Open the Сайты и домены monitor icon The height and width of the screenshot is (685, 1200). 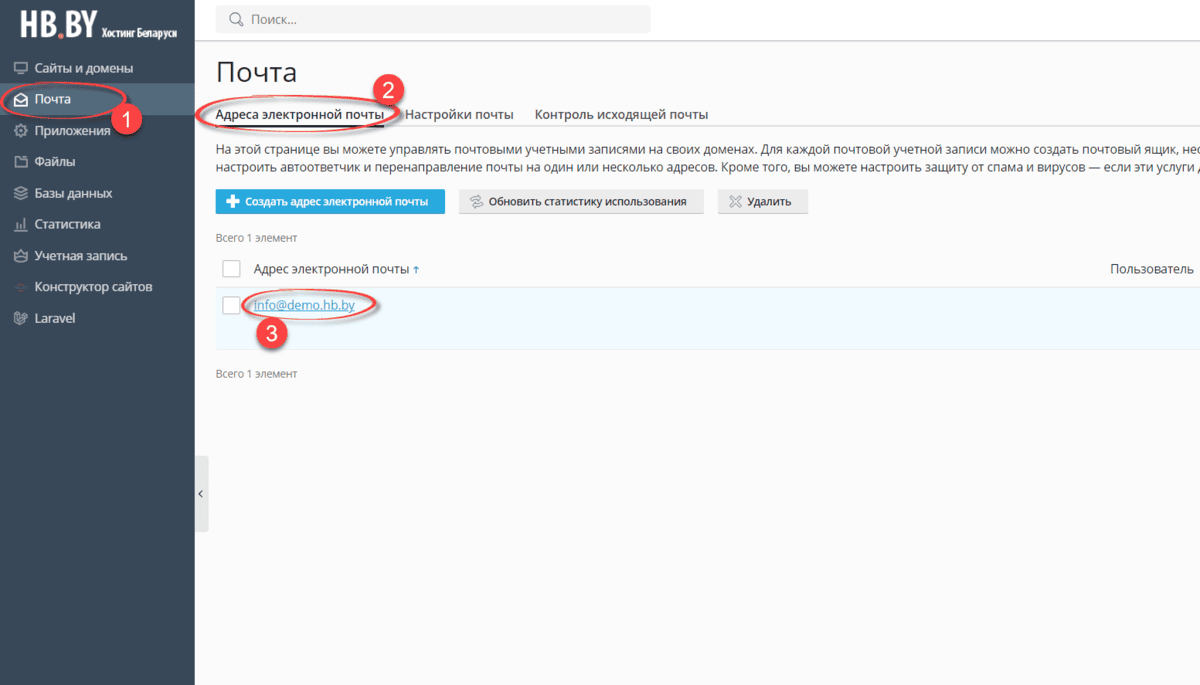click(x=20, y=68)
